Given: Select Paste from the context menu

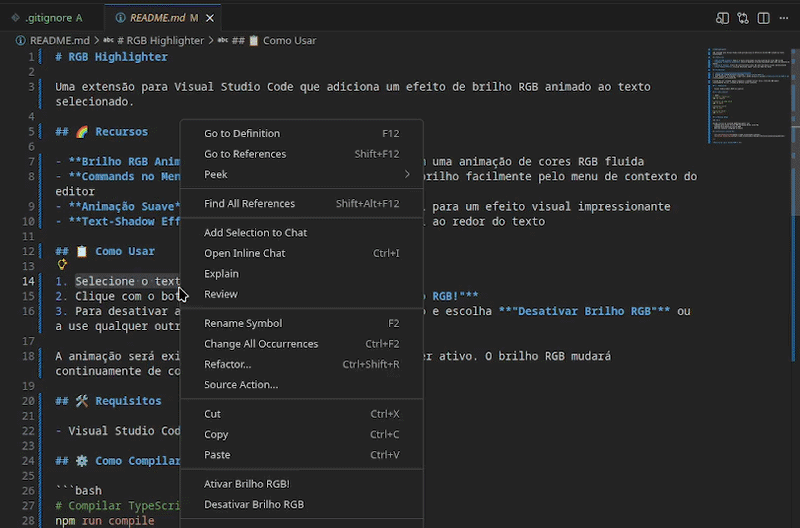Looking at the screenshot, I should 302,455.
